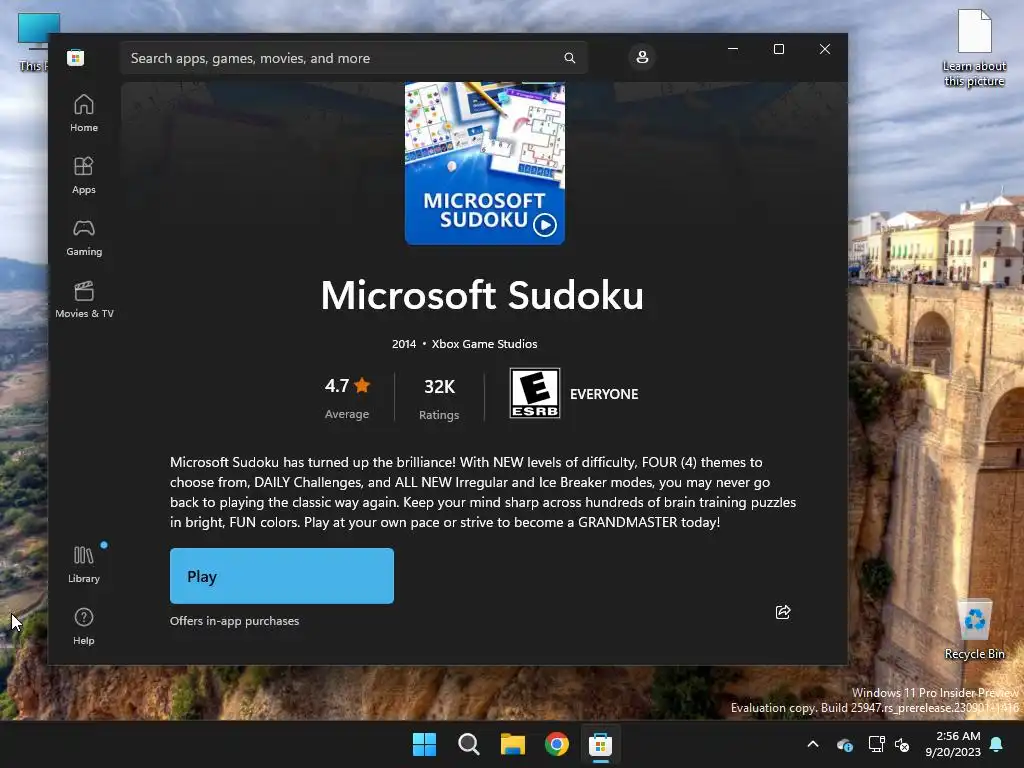Open notifications bell icon
Screen dimensions: 1024x768
tap(997, 744)
